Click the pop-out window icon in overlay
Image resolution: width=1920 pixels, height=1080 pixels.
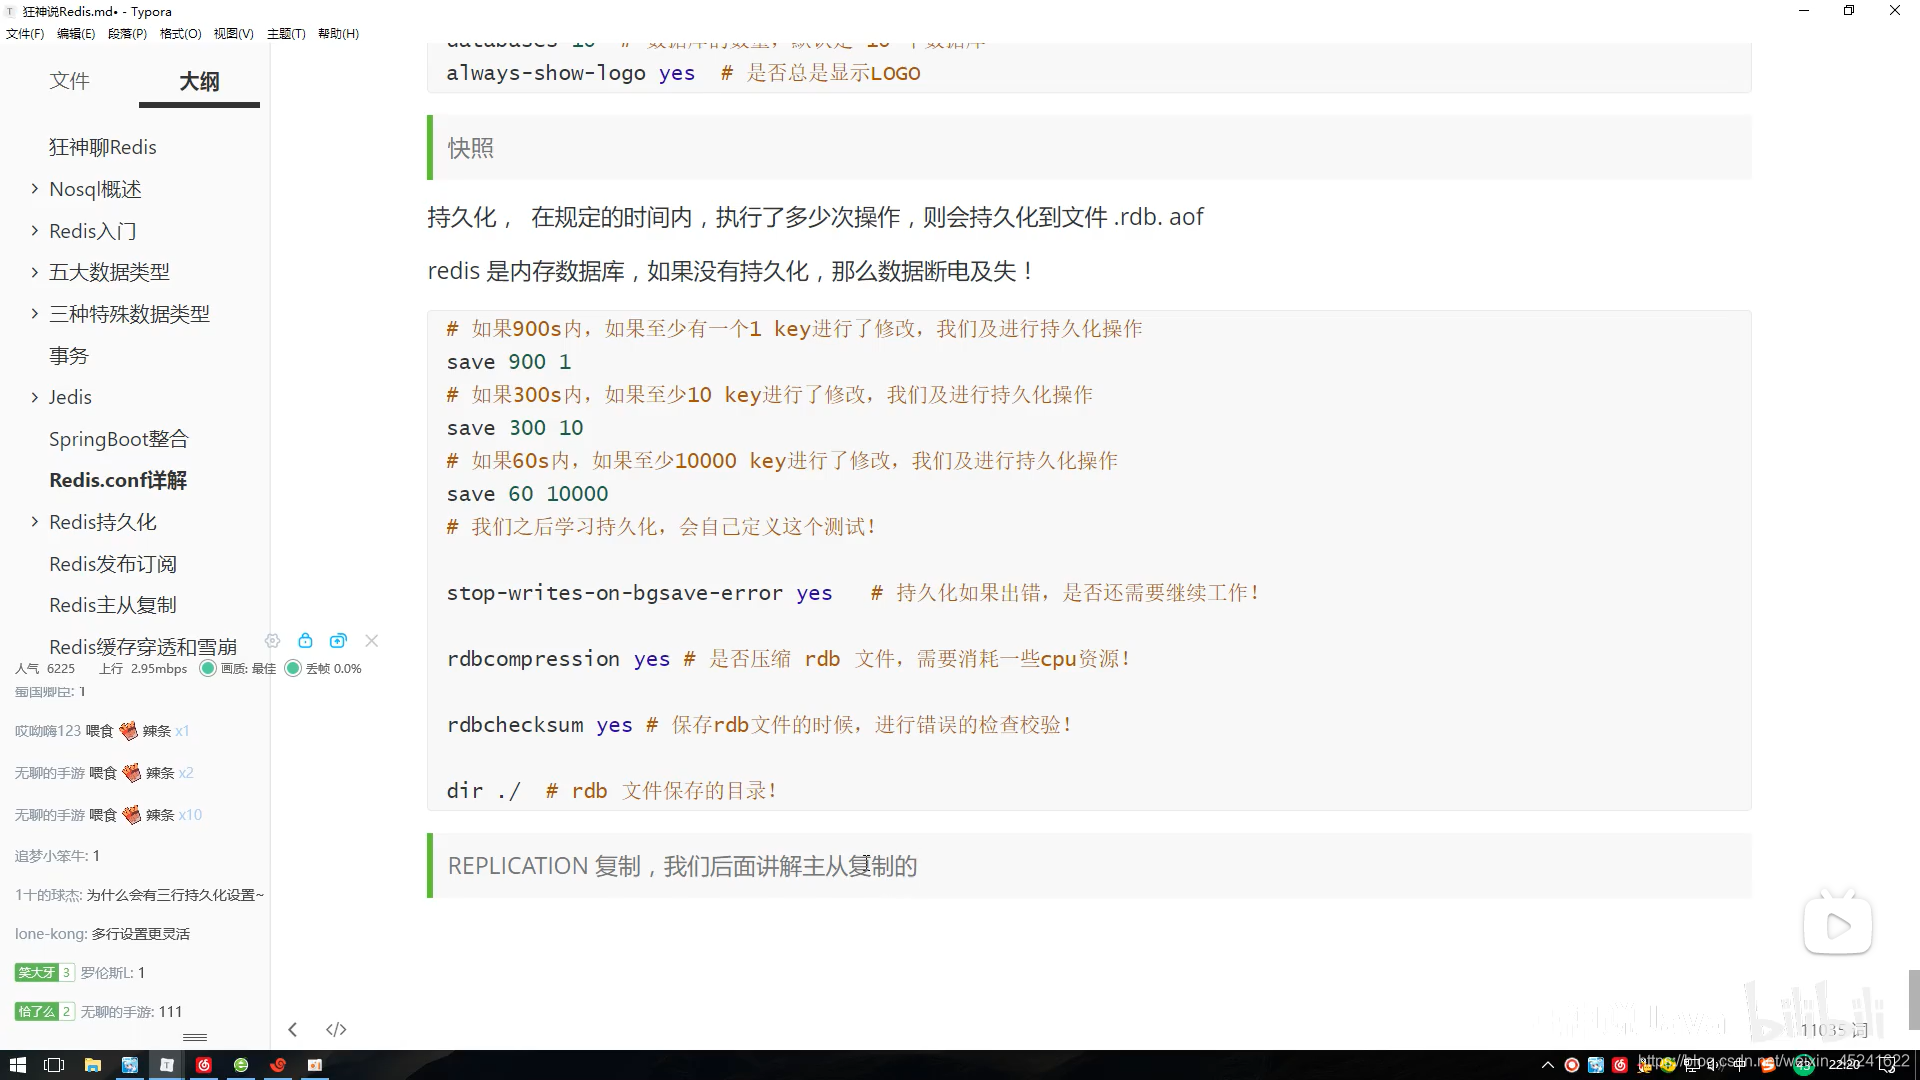click(338, 641)
